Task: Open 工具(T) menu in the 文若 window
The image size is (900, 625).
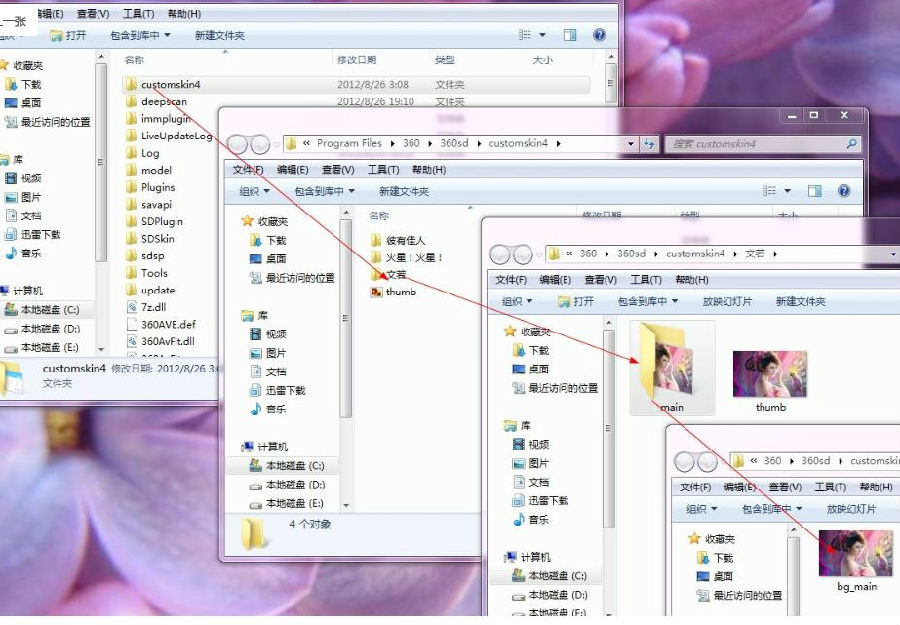Action: (646, 279)
